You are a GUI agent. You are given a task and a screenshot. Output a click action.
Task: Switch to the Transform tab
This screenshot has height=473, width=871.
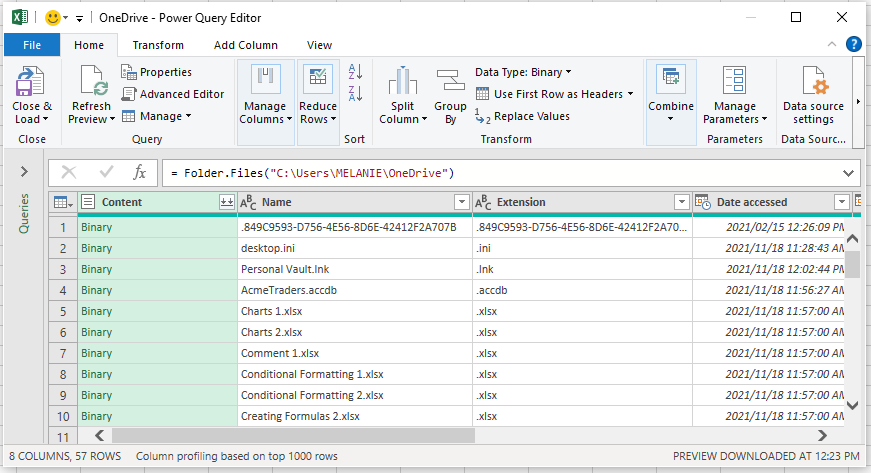pyautogui.click(x=158, y=45)
